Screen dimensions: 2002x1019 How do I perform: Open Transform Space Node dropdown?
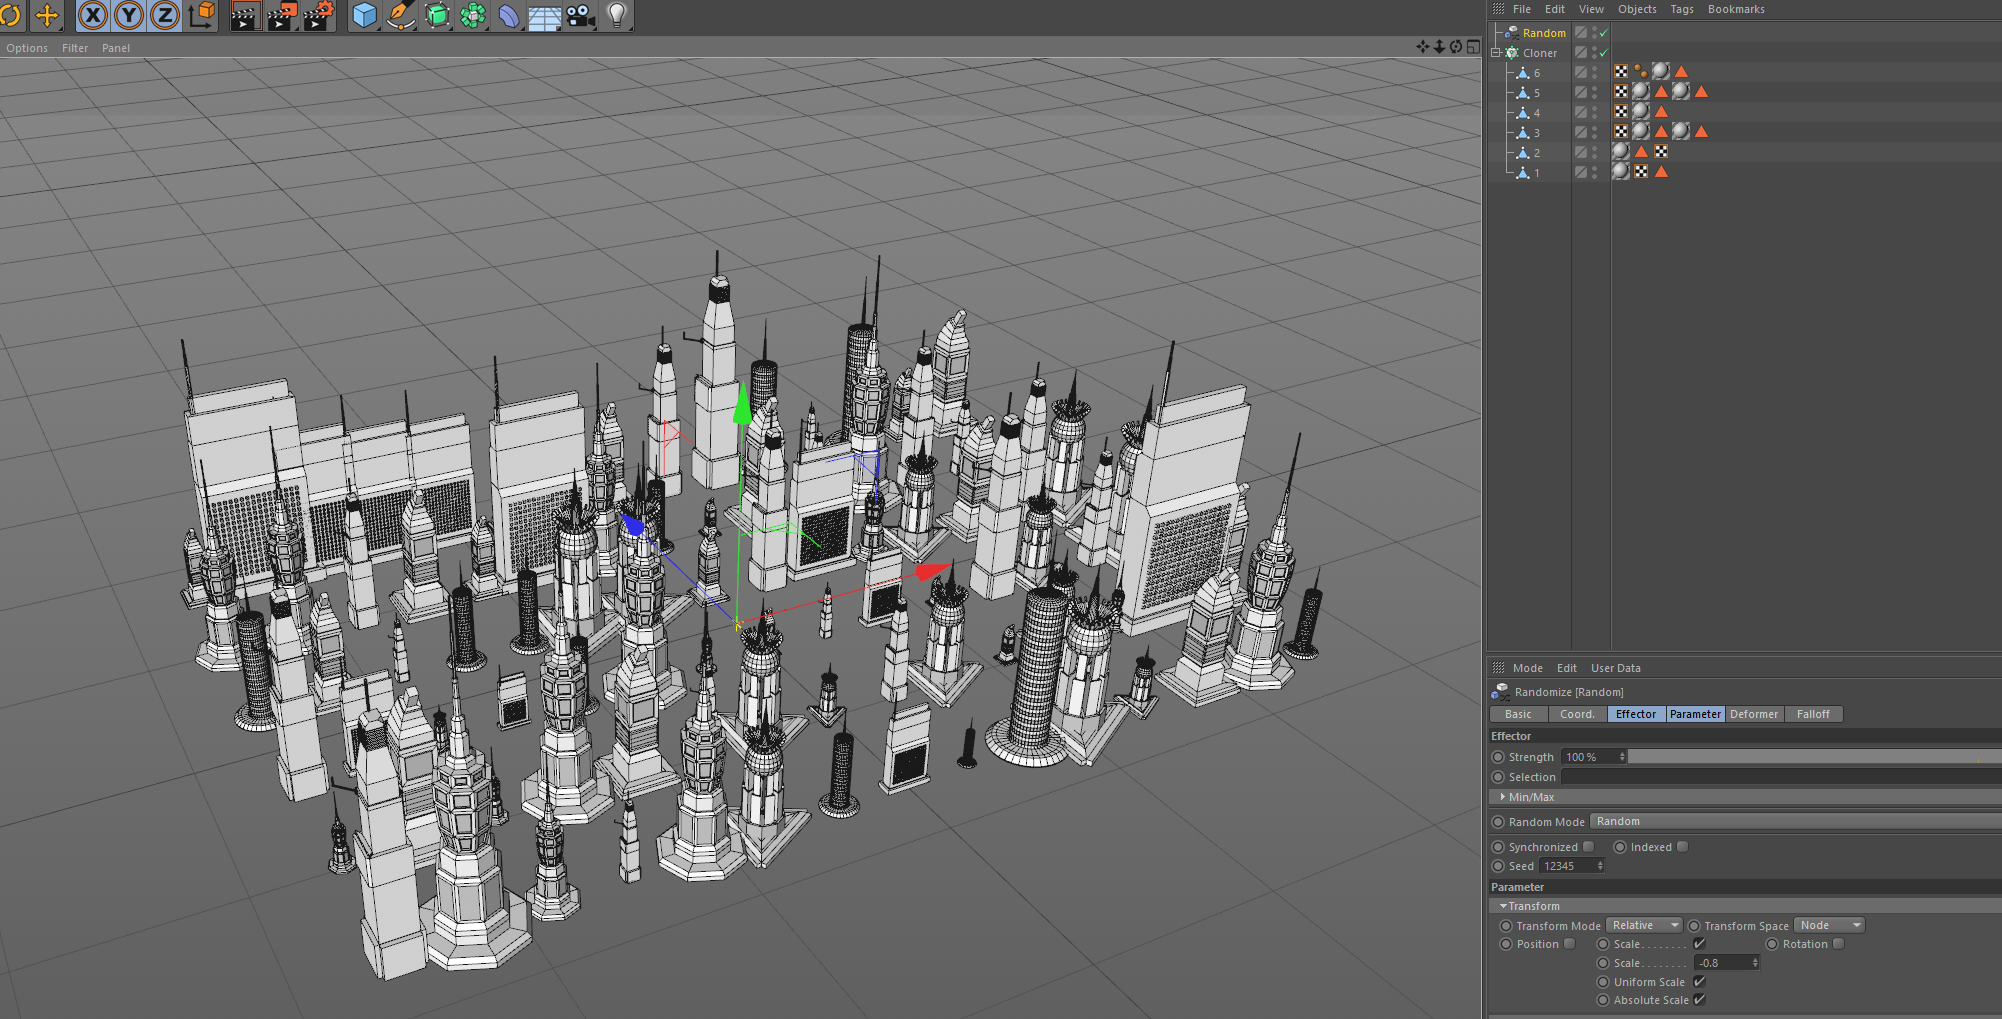point(1829,925)
